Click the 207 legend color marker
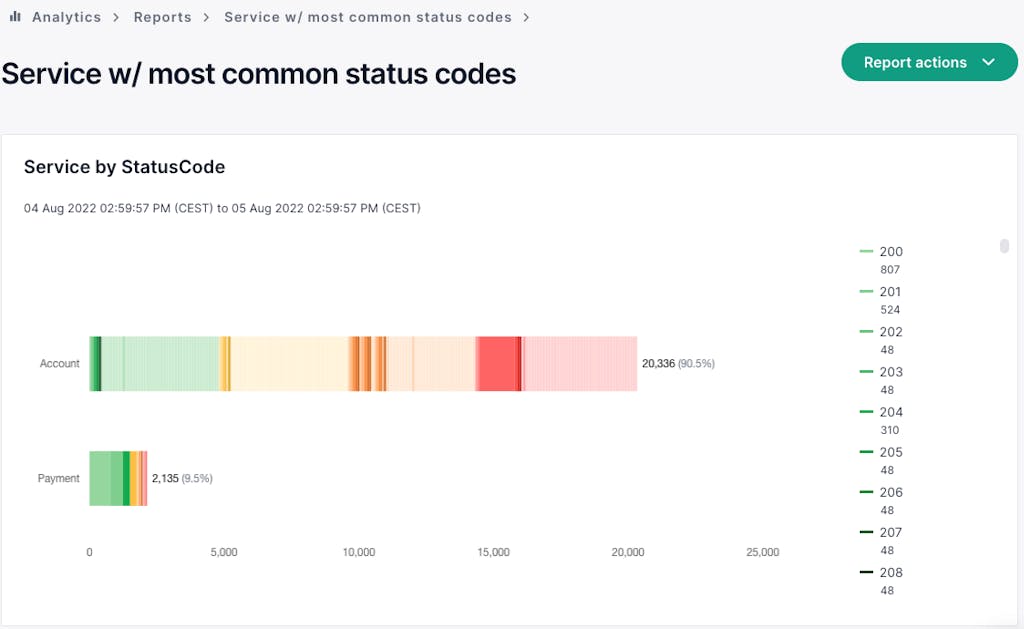 [866, 532]
